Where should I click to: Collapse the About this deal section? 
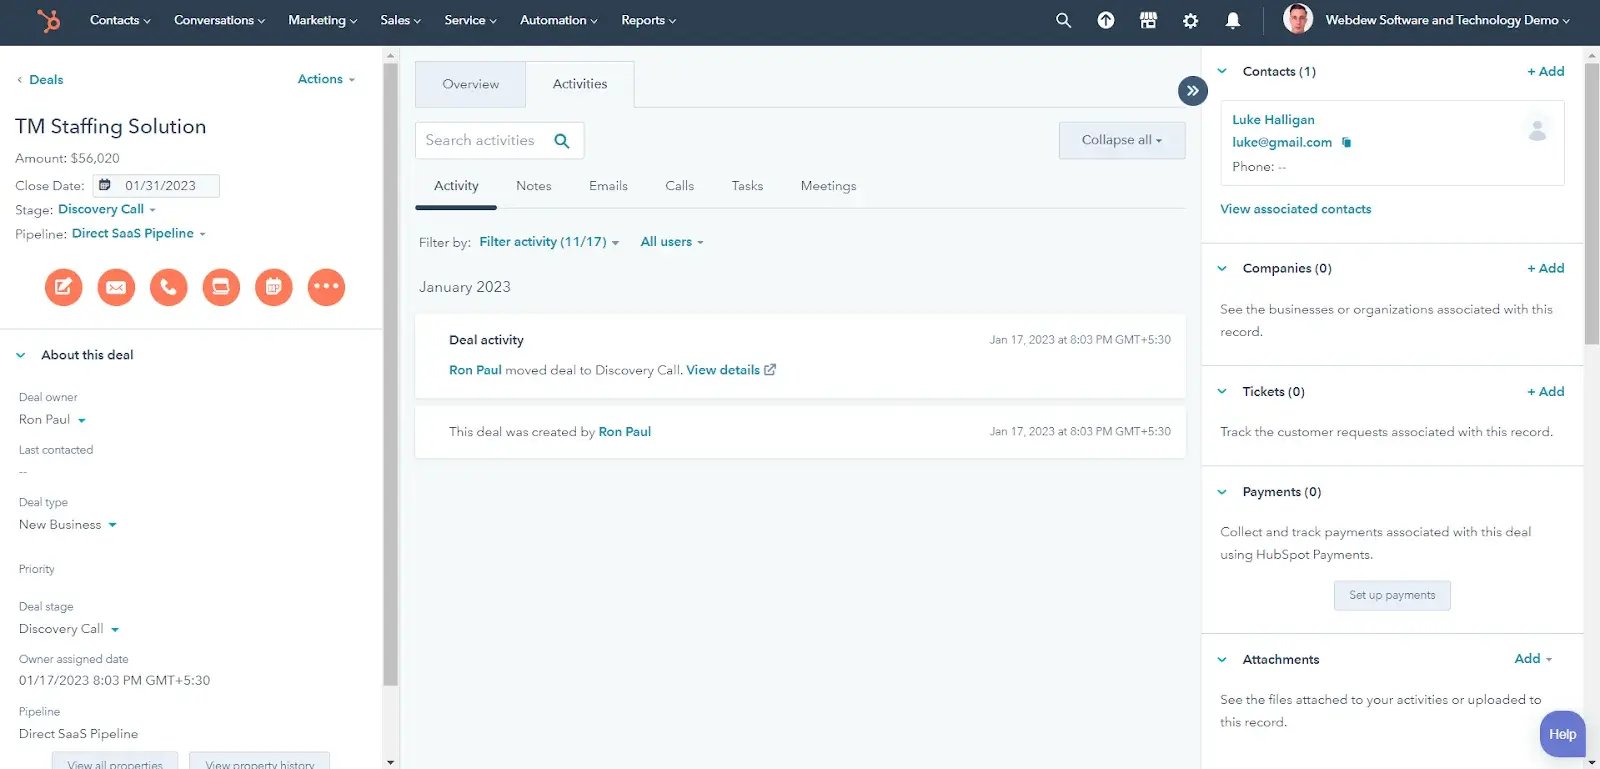[21, 355]
